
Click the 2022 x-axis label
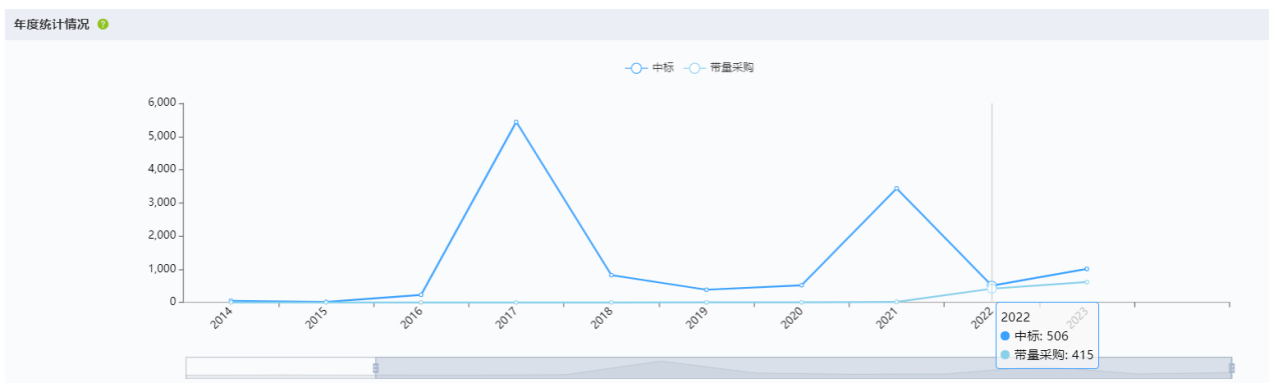click(x=982, y=319)
